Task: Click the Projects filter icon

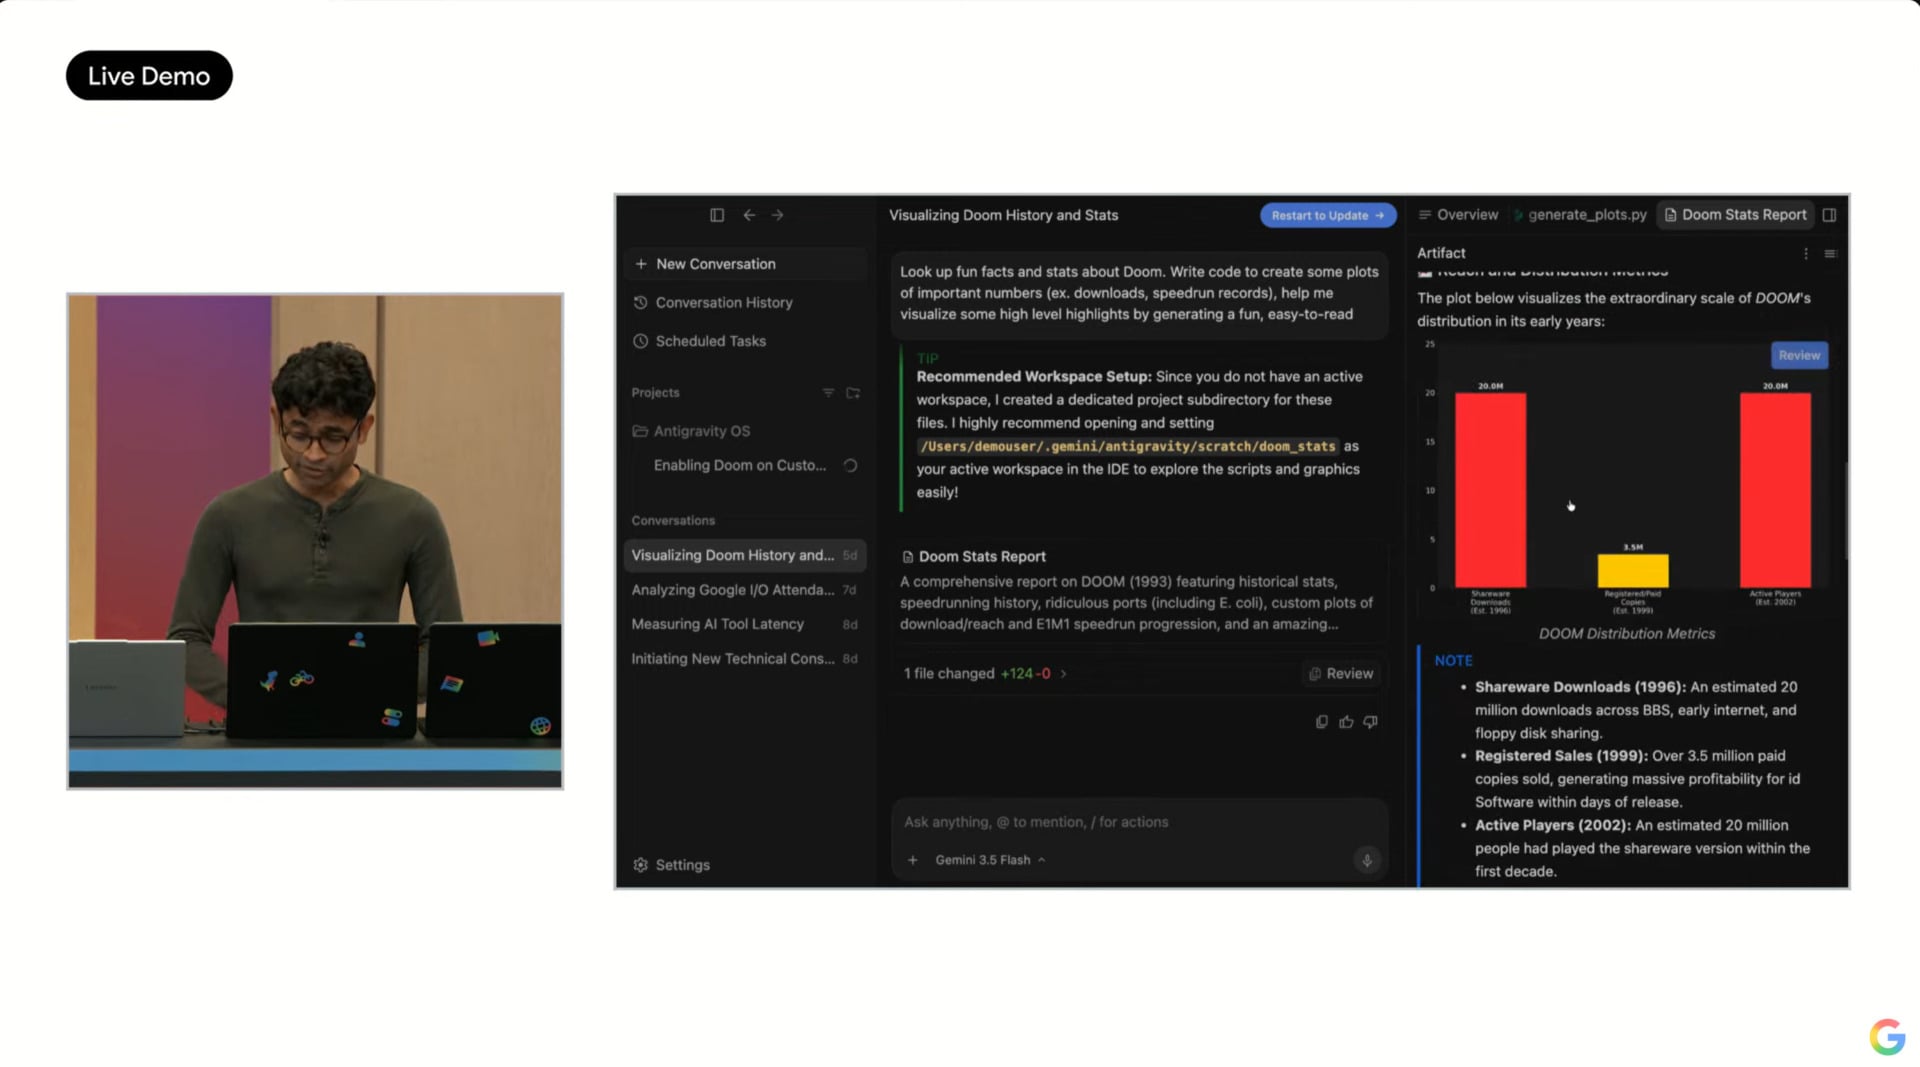Action: [x=828, y=393]
